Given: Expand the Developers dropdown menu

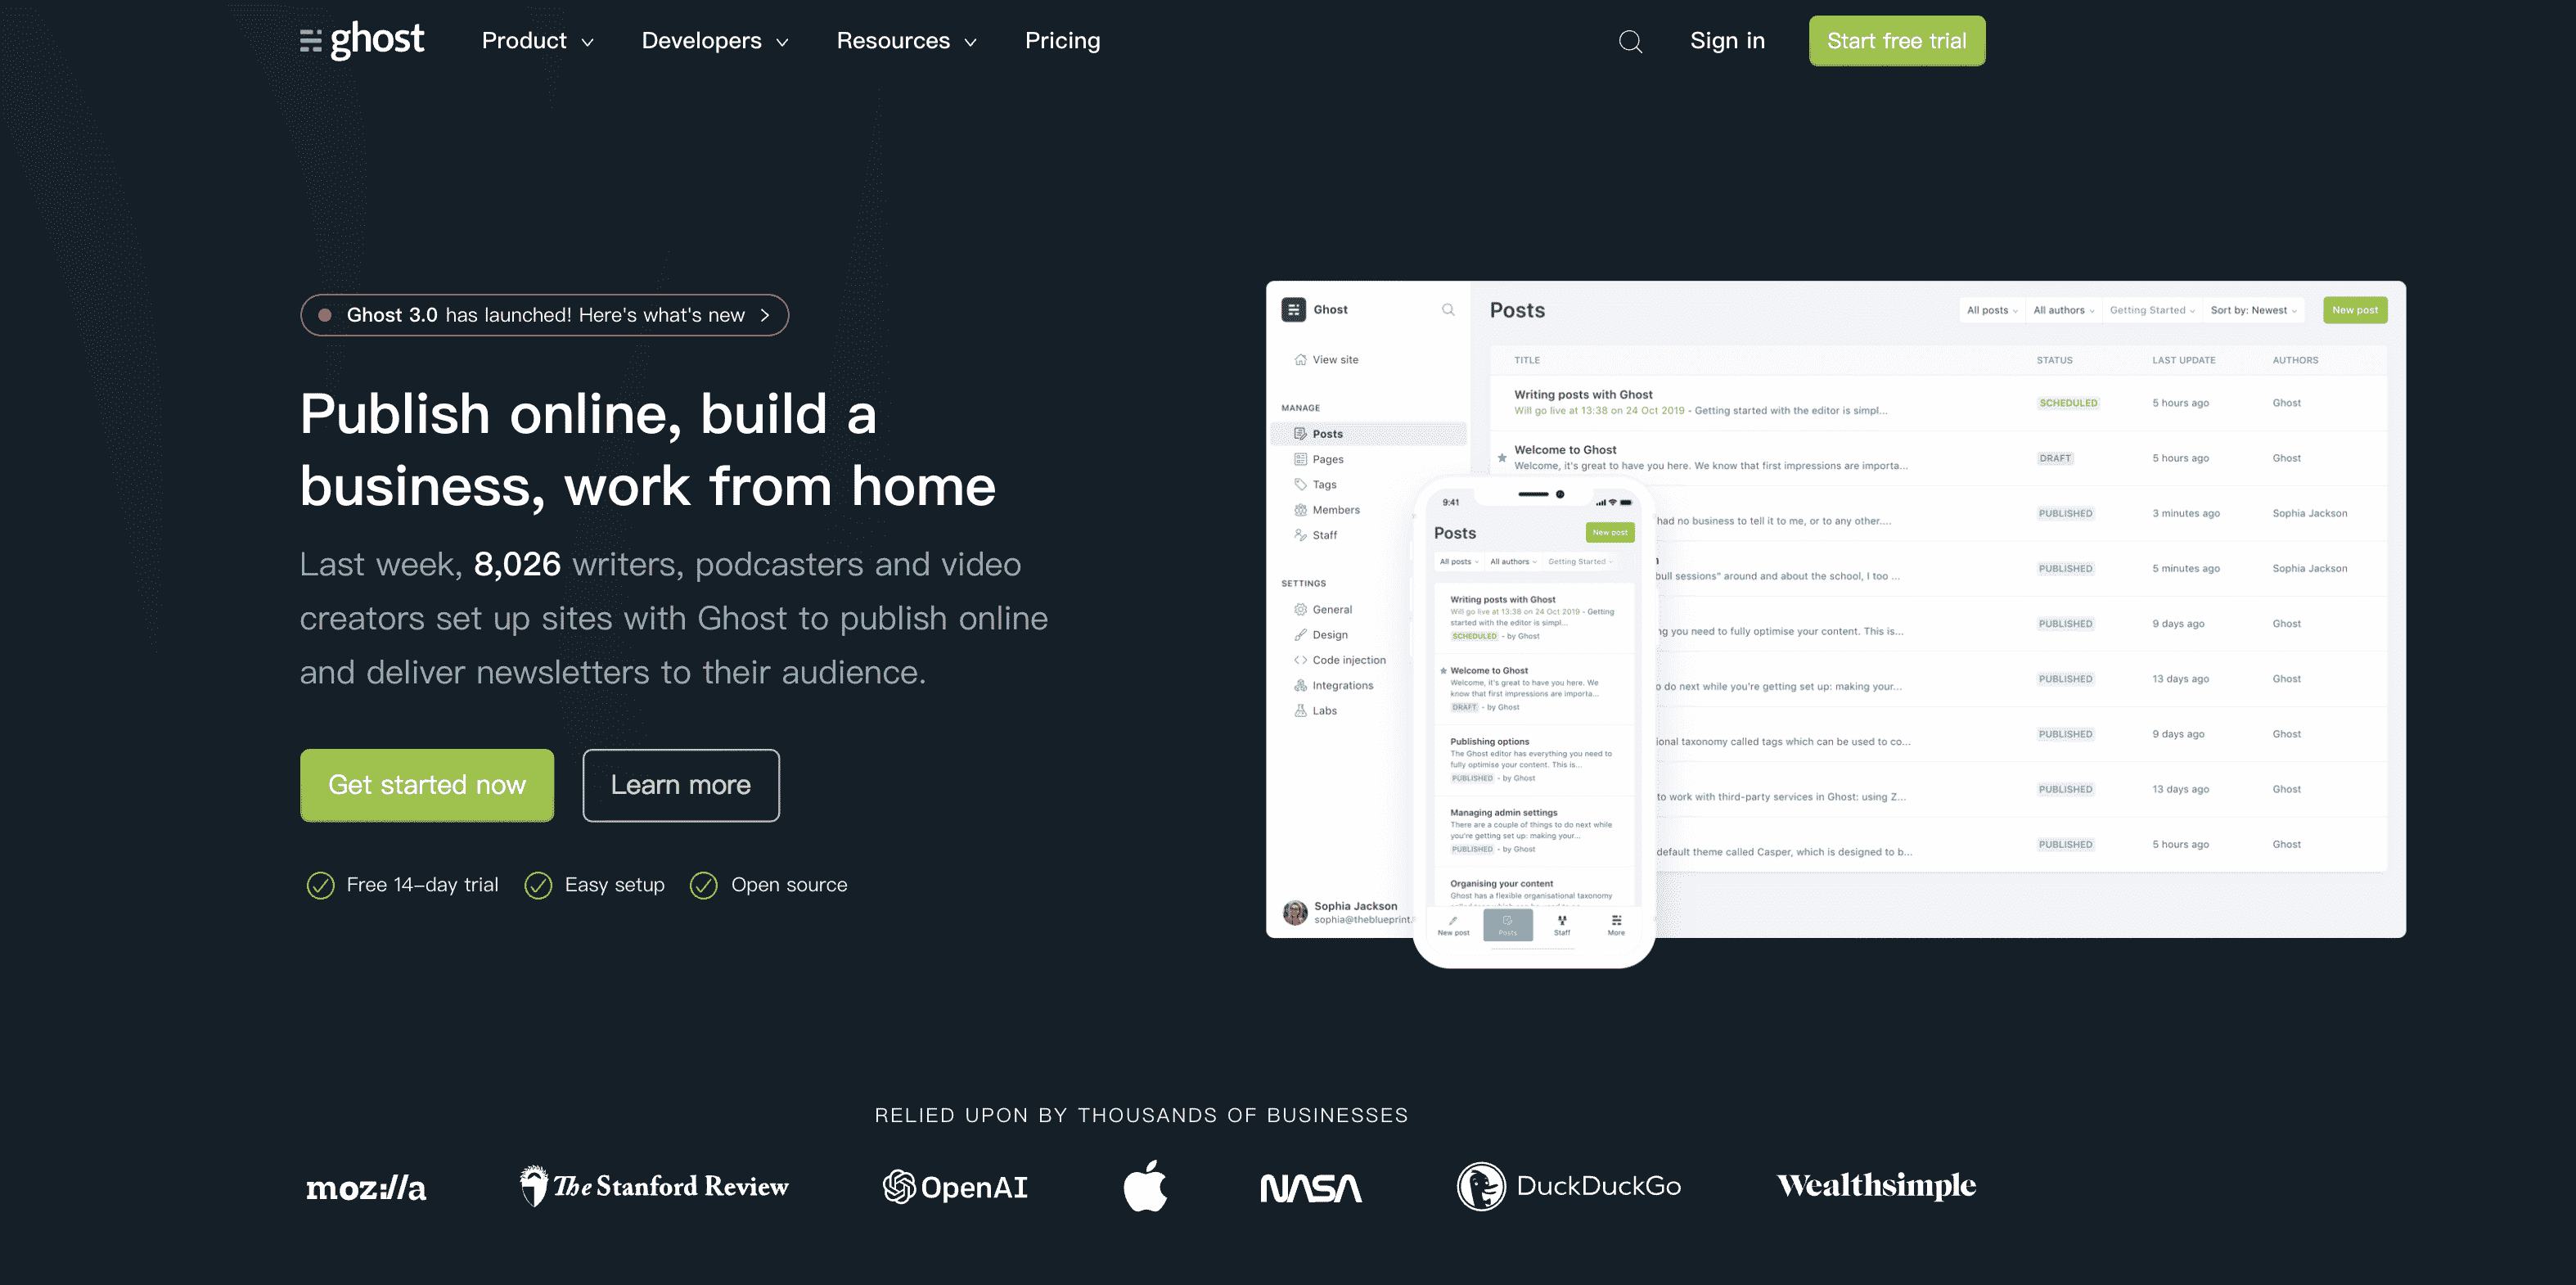Looking at the screenshot, I should [x=716, y=39].
